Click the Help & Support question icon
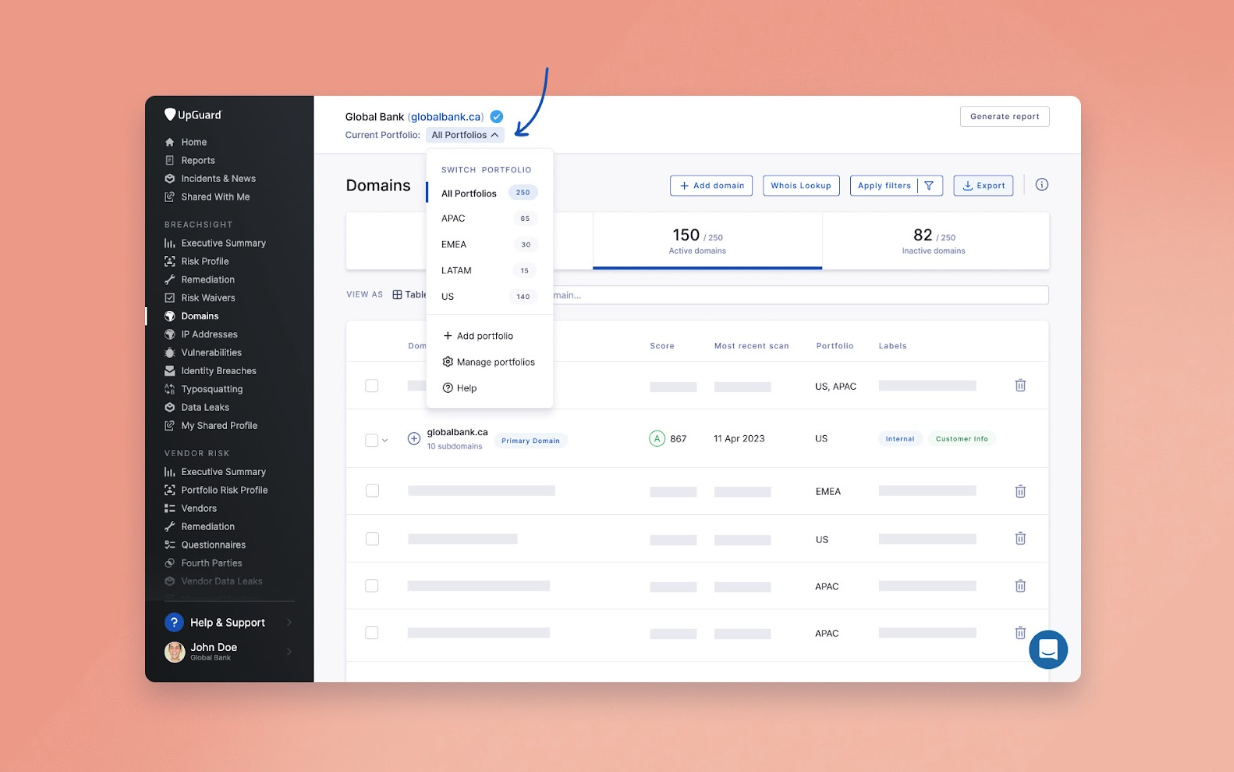Viewport: 1234px width, 772px height. pyautogui.click(x=174, y=622)
